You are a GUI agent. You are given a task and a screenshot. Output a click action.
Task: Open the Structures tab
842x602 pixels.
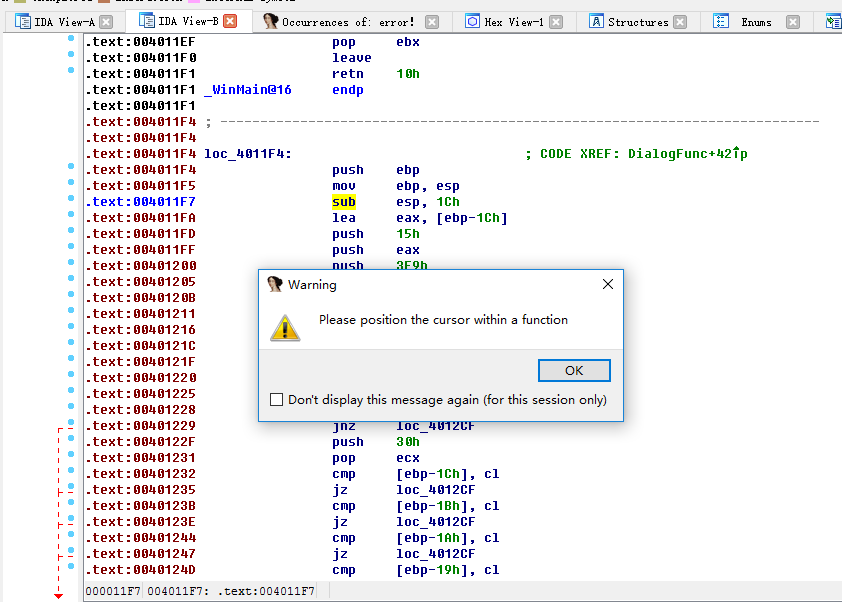click(638, 22)
